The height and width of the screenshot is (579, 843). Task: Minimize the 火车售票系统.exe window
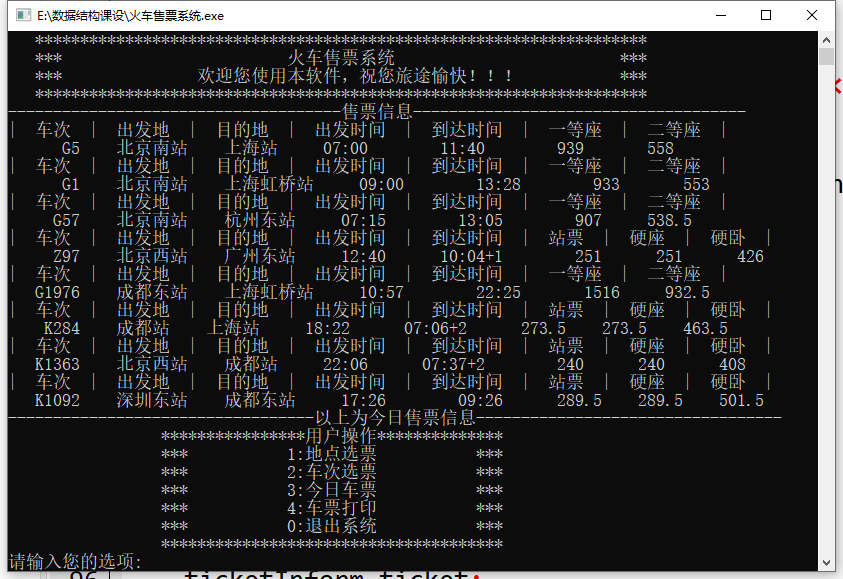[721, 15]
